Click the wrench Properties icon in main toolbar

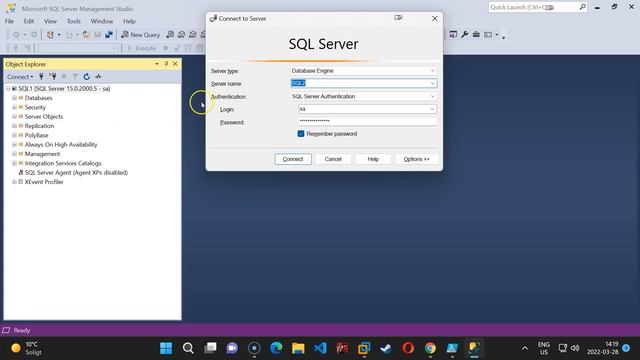pos(464,35)
